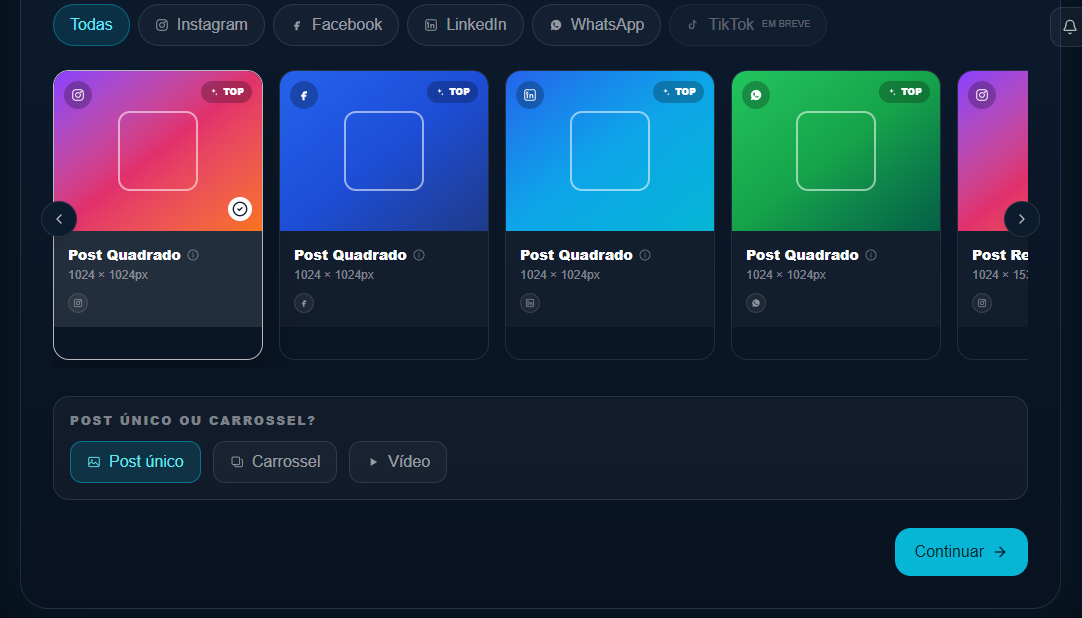Click small WhatsApp icon below the size text

click(x=756, y=303)
